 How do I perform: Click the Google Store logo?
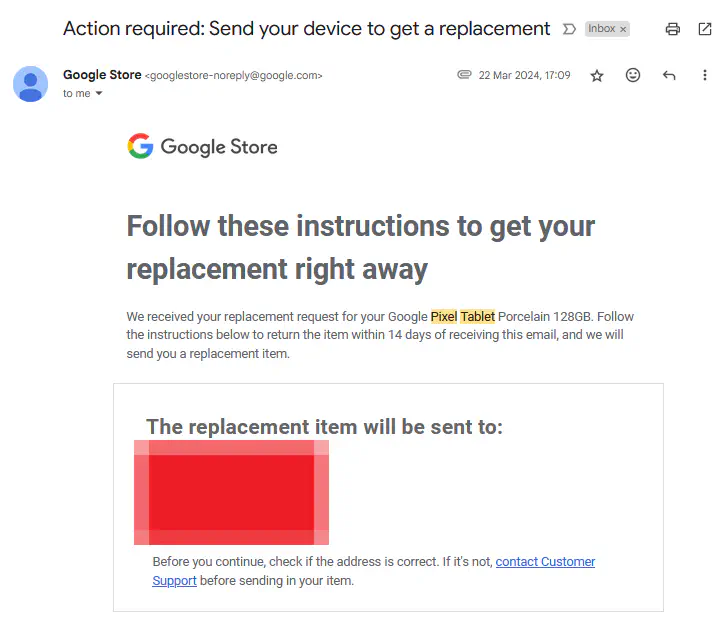coord(202,147)
